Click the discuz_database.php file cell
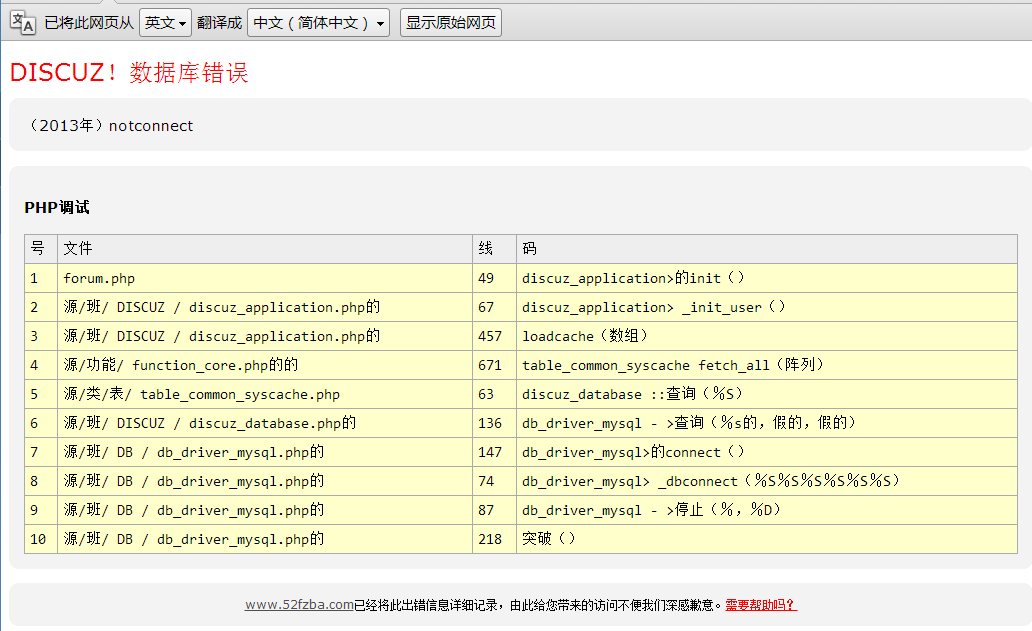This screenshot has height=631, width=1032. pyautogui.click(x=265, y=423)
